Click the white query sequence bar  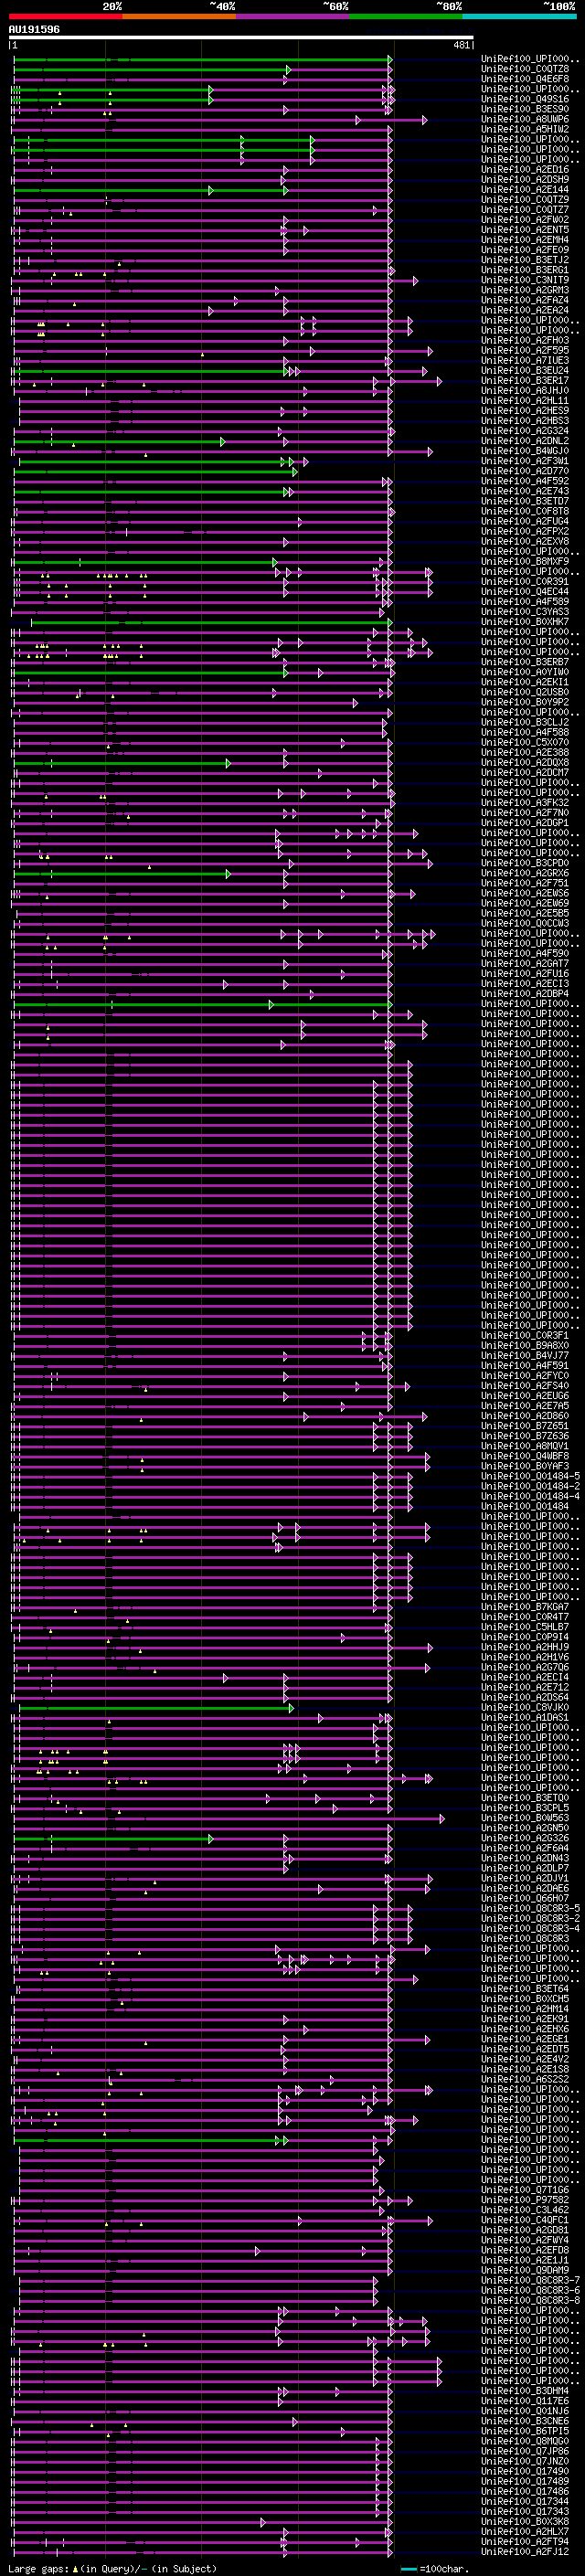(x=241, y=38)
